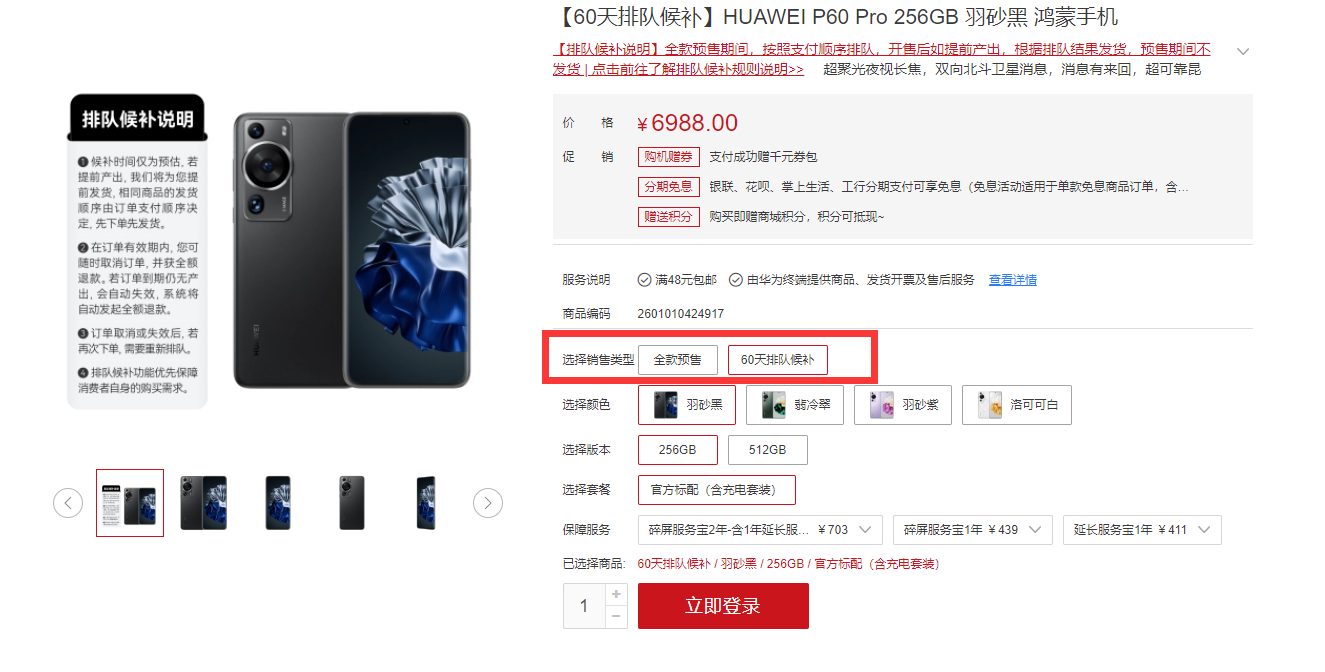Viewport: 1325px width, 672px height.
Task: Open 碎屏服务宝1年 ¥439 dropdown
Action: point(973,530)
